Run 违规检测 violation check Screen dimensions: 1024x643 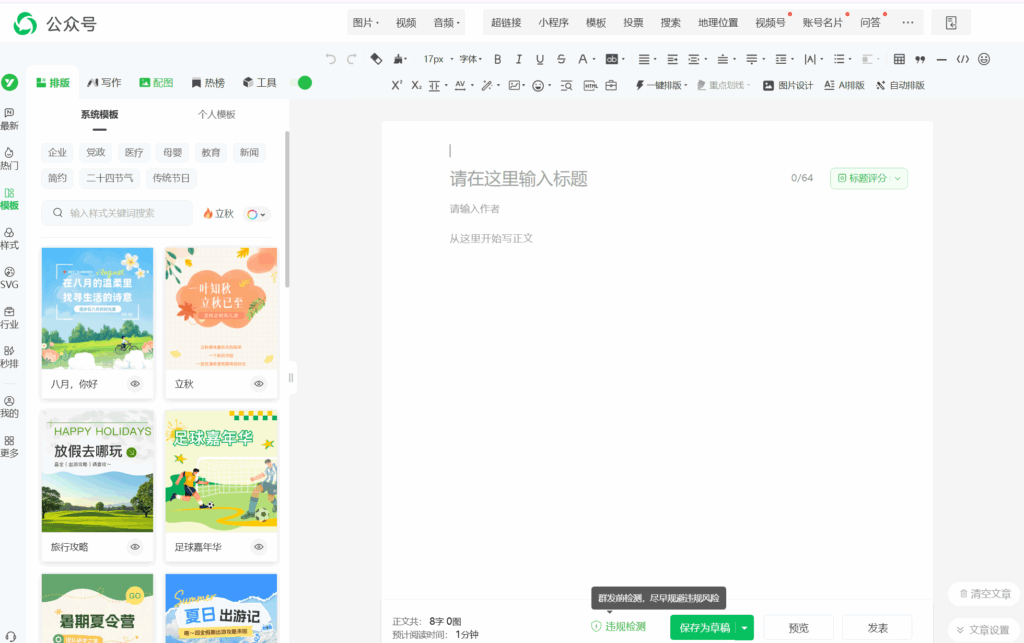pyautogui.click(x=618, y=627)
